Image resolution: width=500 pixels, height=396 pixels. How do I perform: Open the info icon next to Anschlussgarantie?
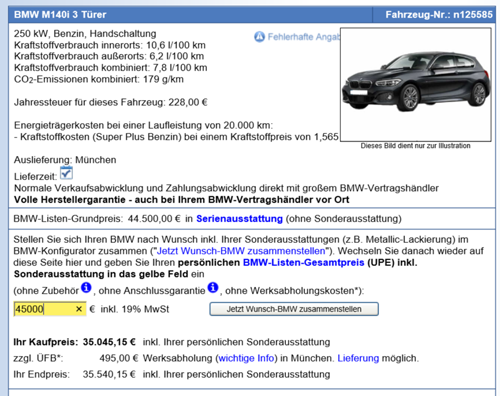213,287
